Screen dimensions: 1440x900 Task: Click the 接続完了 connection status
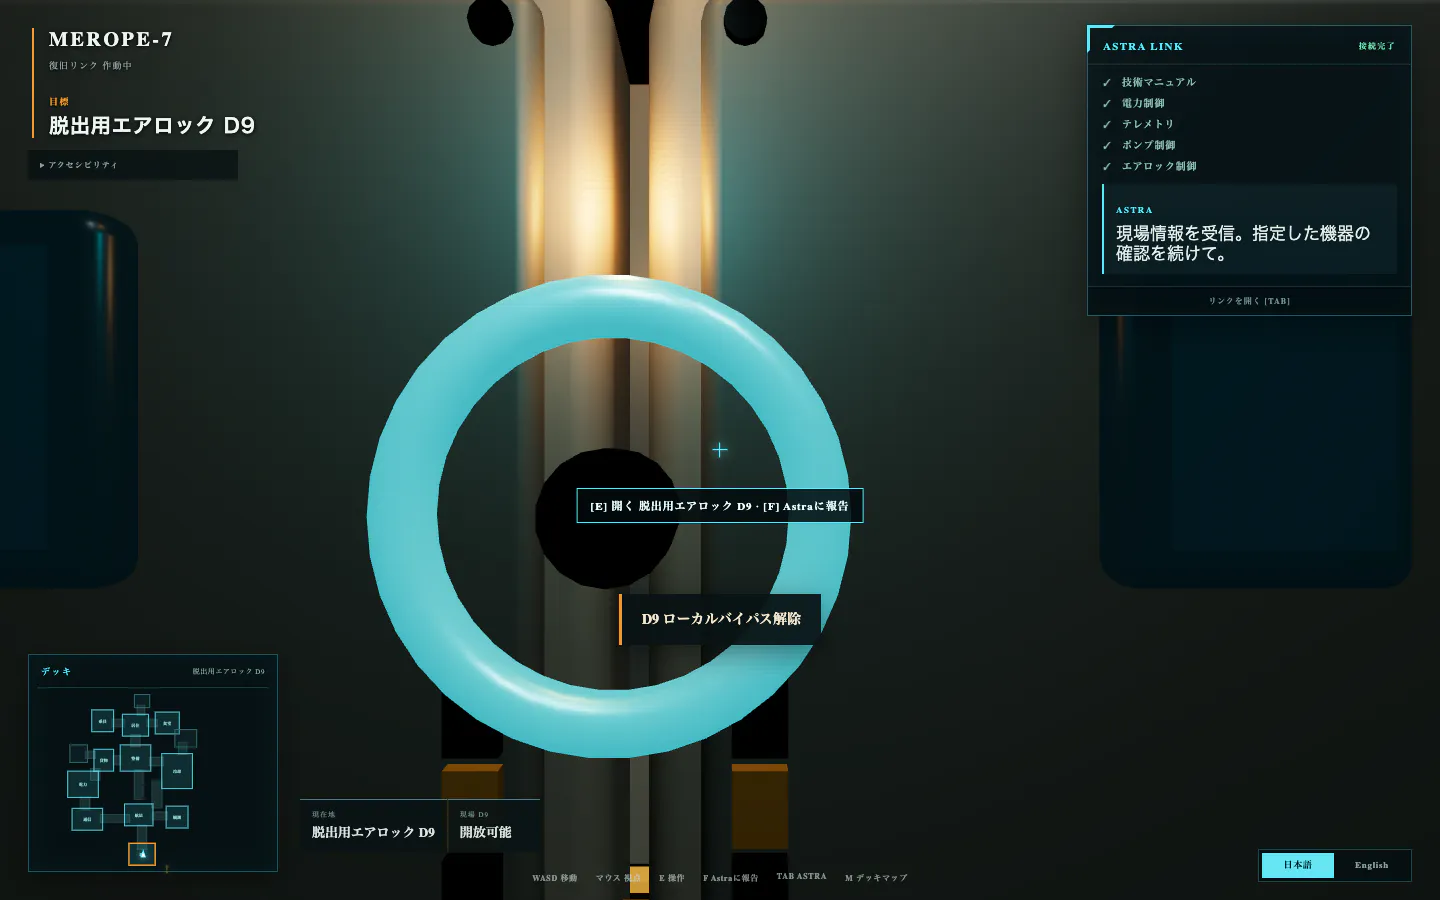pyautogui.click(x=1376, y=46)
